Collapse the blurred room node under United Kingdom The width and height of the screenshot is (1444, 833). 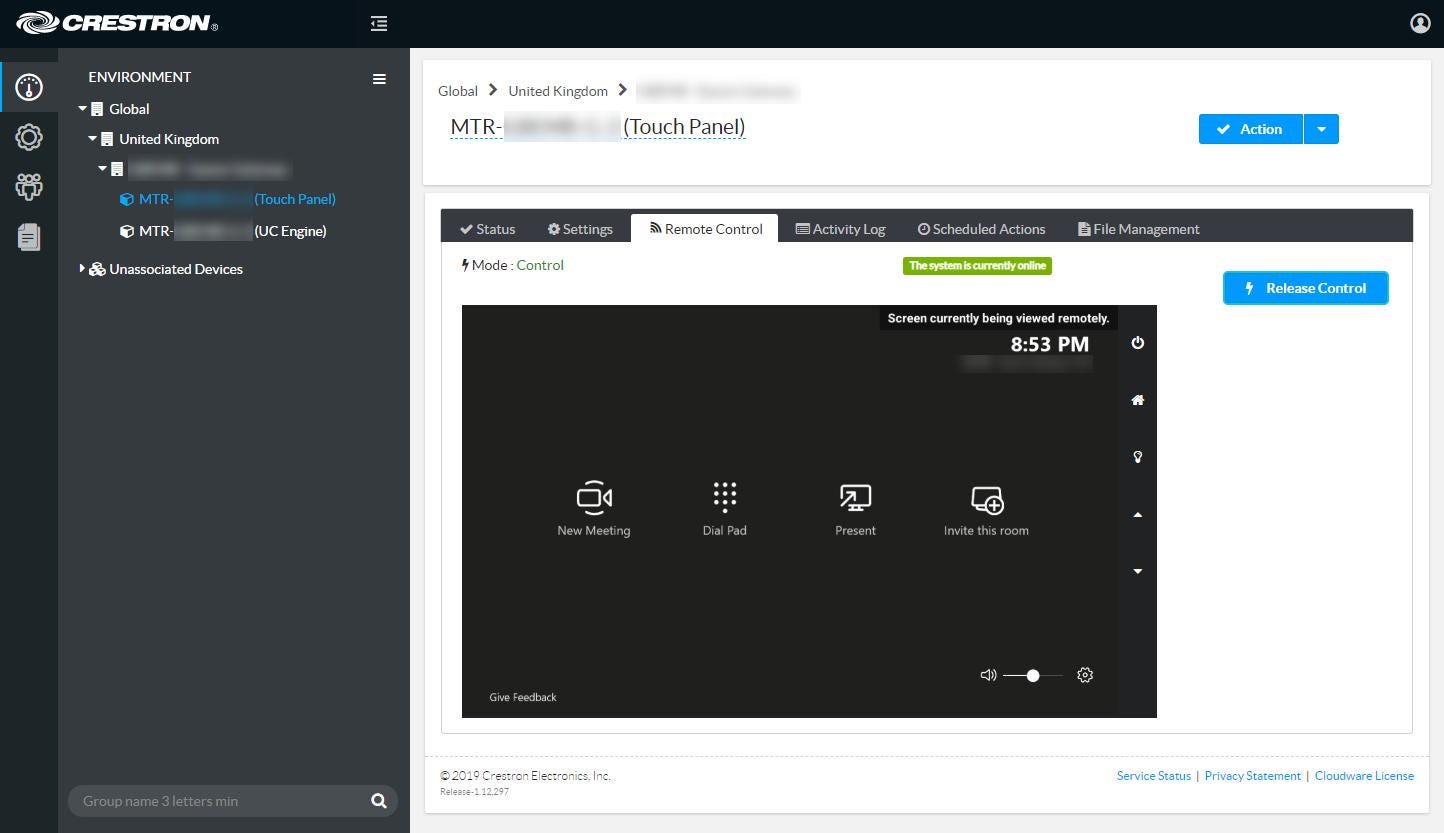coord(103,169)
